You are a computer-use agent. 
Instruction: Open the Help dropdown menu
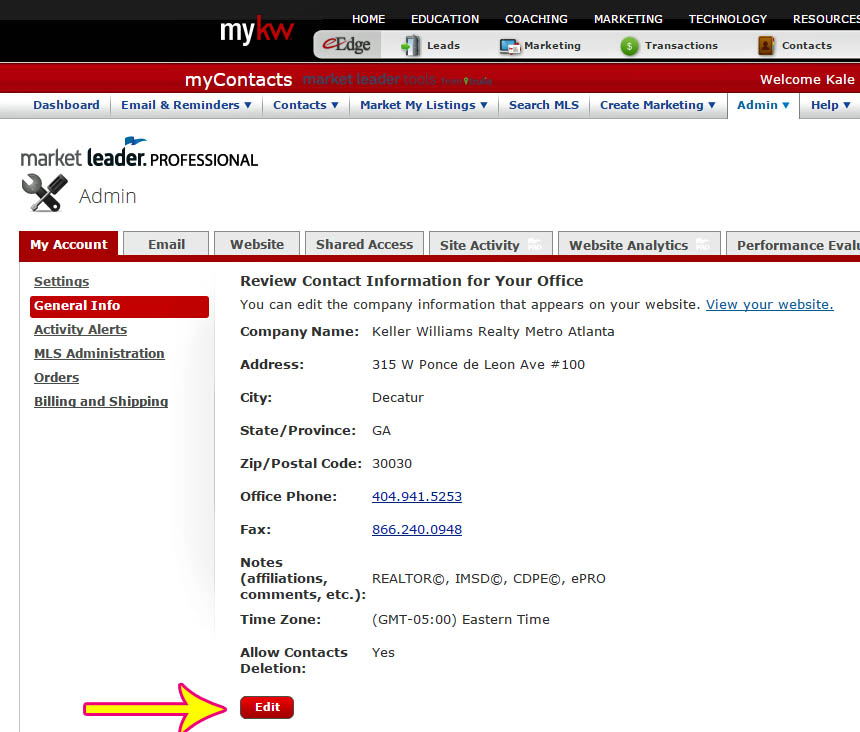830,105
